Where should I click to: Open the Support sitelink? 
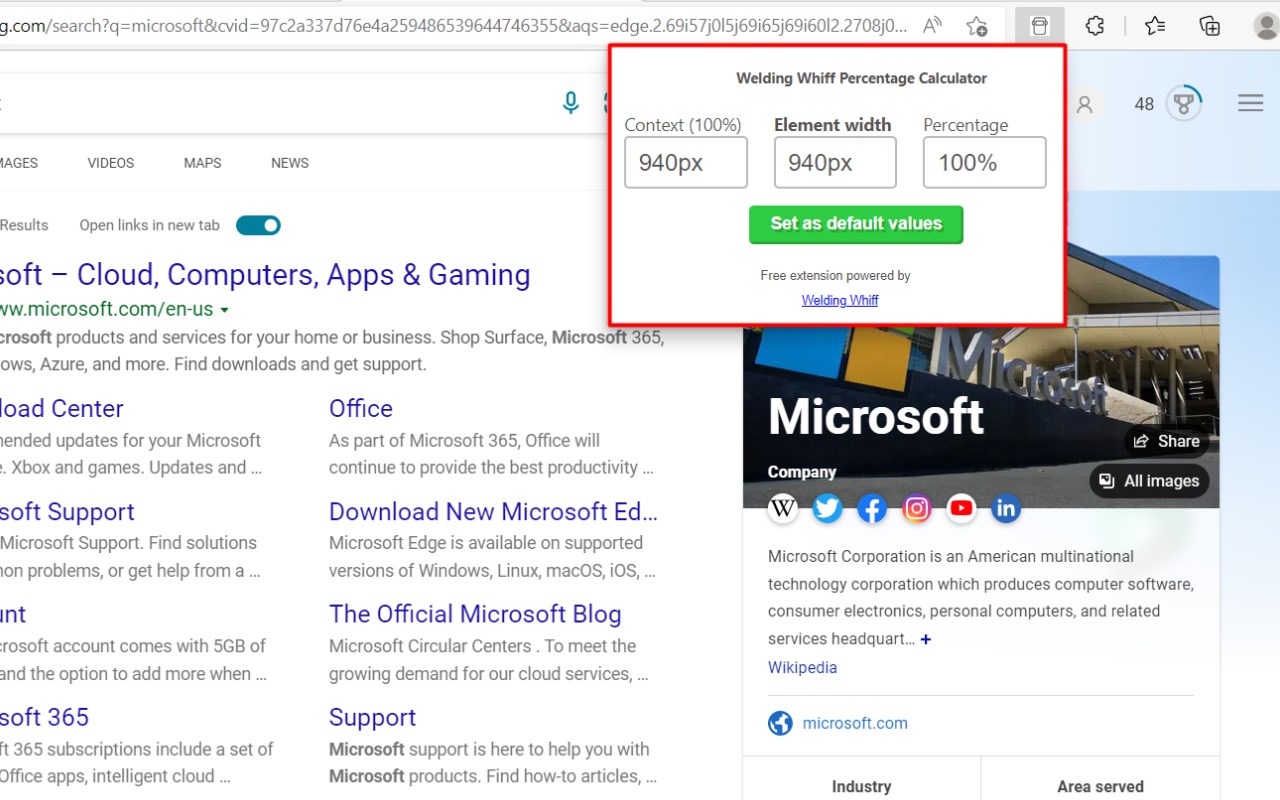(x=372, y=718)
